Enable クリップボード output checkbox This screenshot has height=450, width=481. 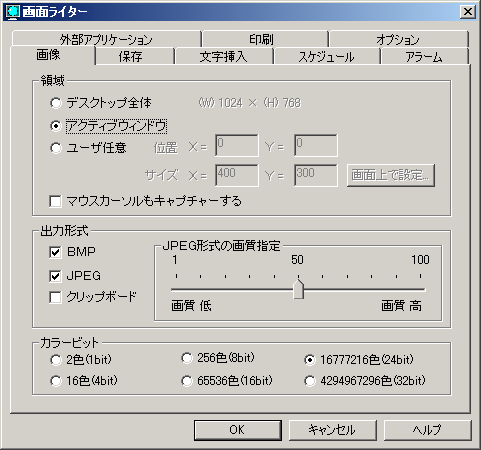pyautogui.click(x=55, y=297)
